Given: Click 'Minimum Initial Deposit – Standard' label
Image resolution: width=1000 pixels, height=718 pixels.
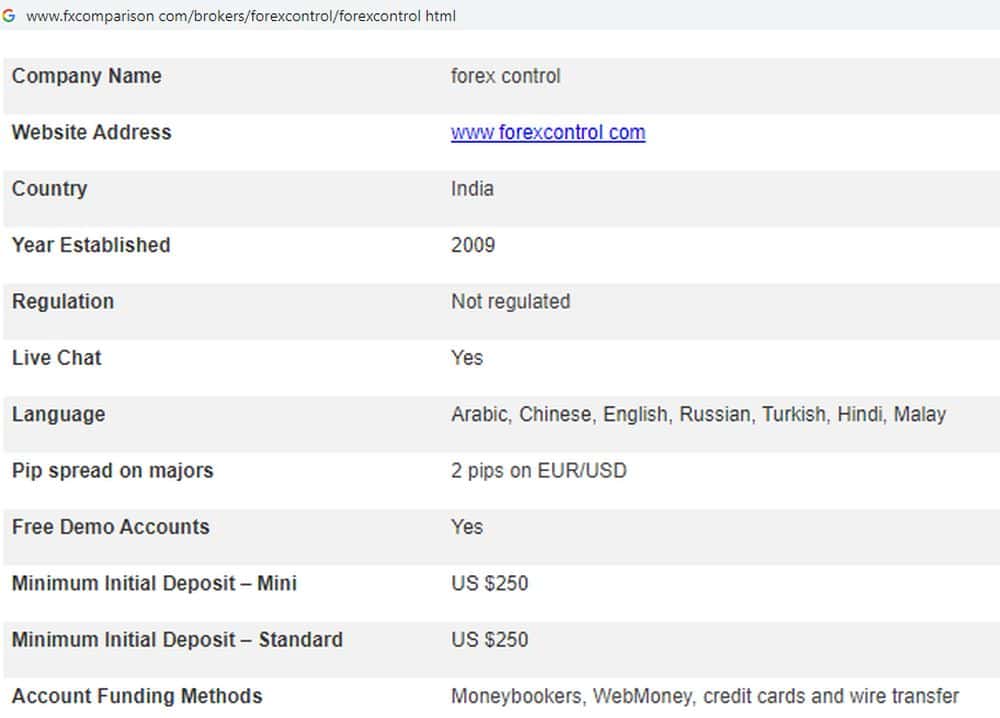Looking at the screenshot, I should pyautogui.click(x=177, y=640).
